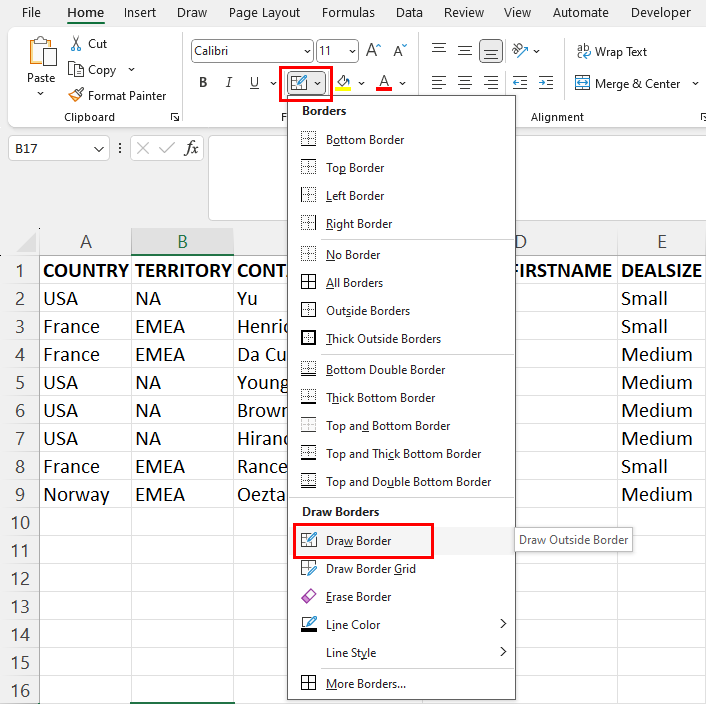Open the Merge & Center dropdown arrow

(x=695, y=83)
